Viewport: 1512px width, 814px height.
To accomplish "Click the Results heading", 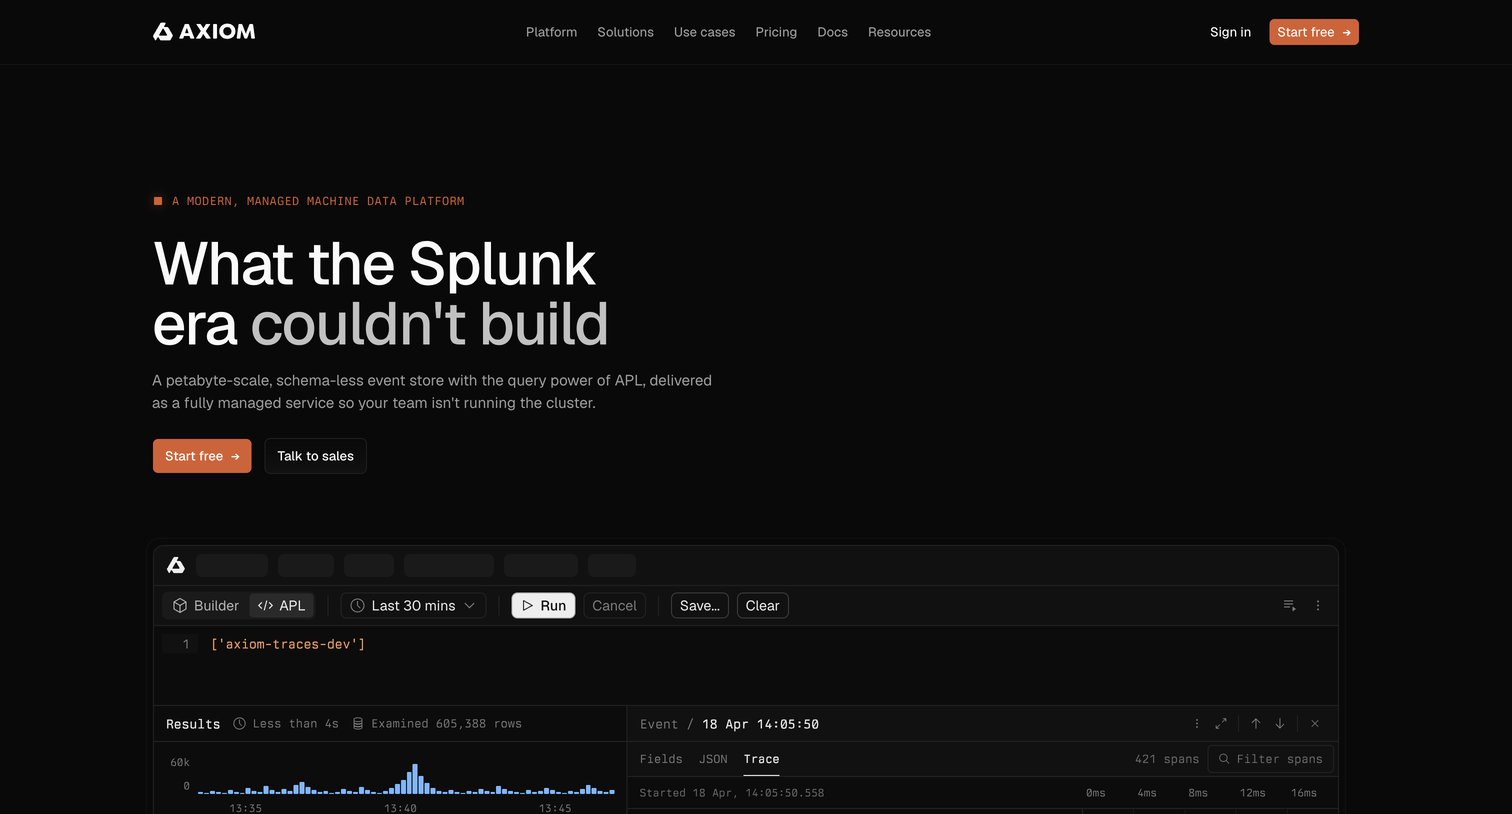I will pos(193,724).
